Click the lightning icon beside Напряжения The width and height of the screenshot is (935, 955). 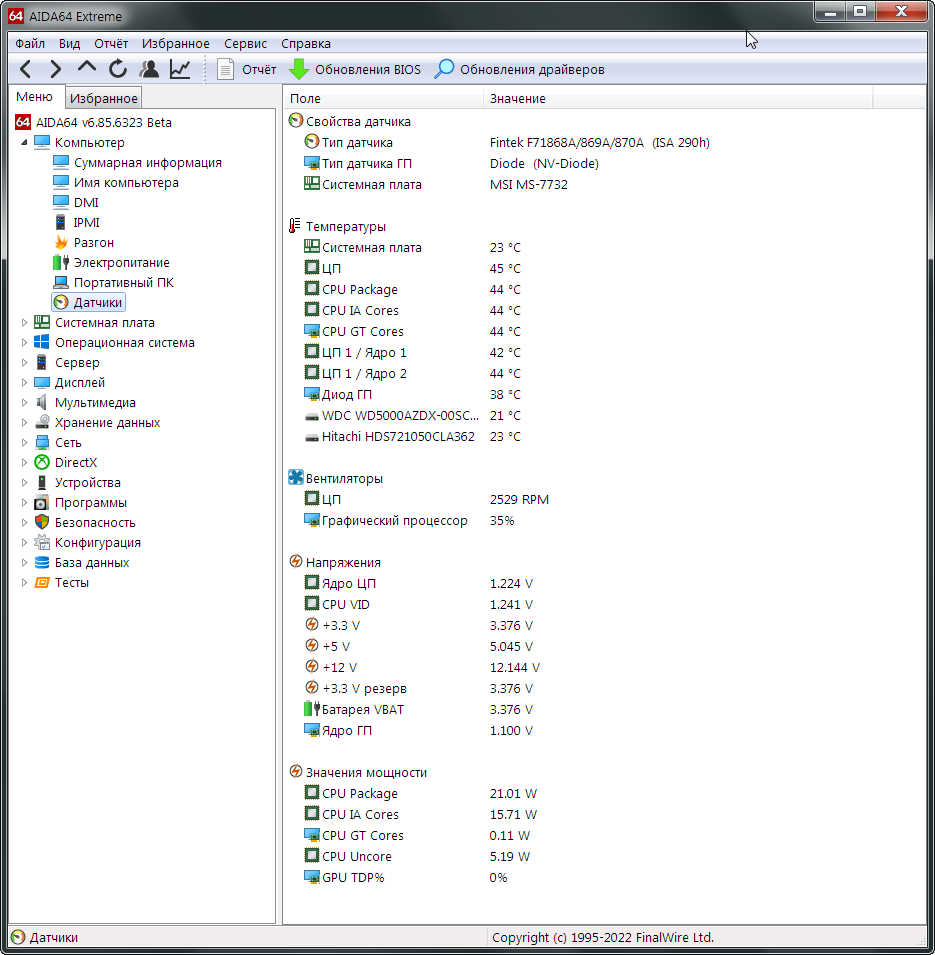click(295, 562)
